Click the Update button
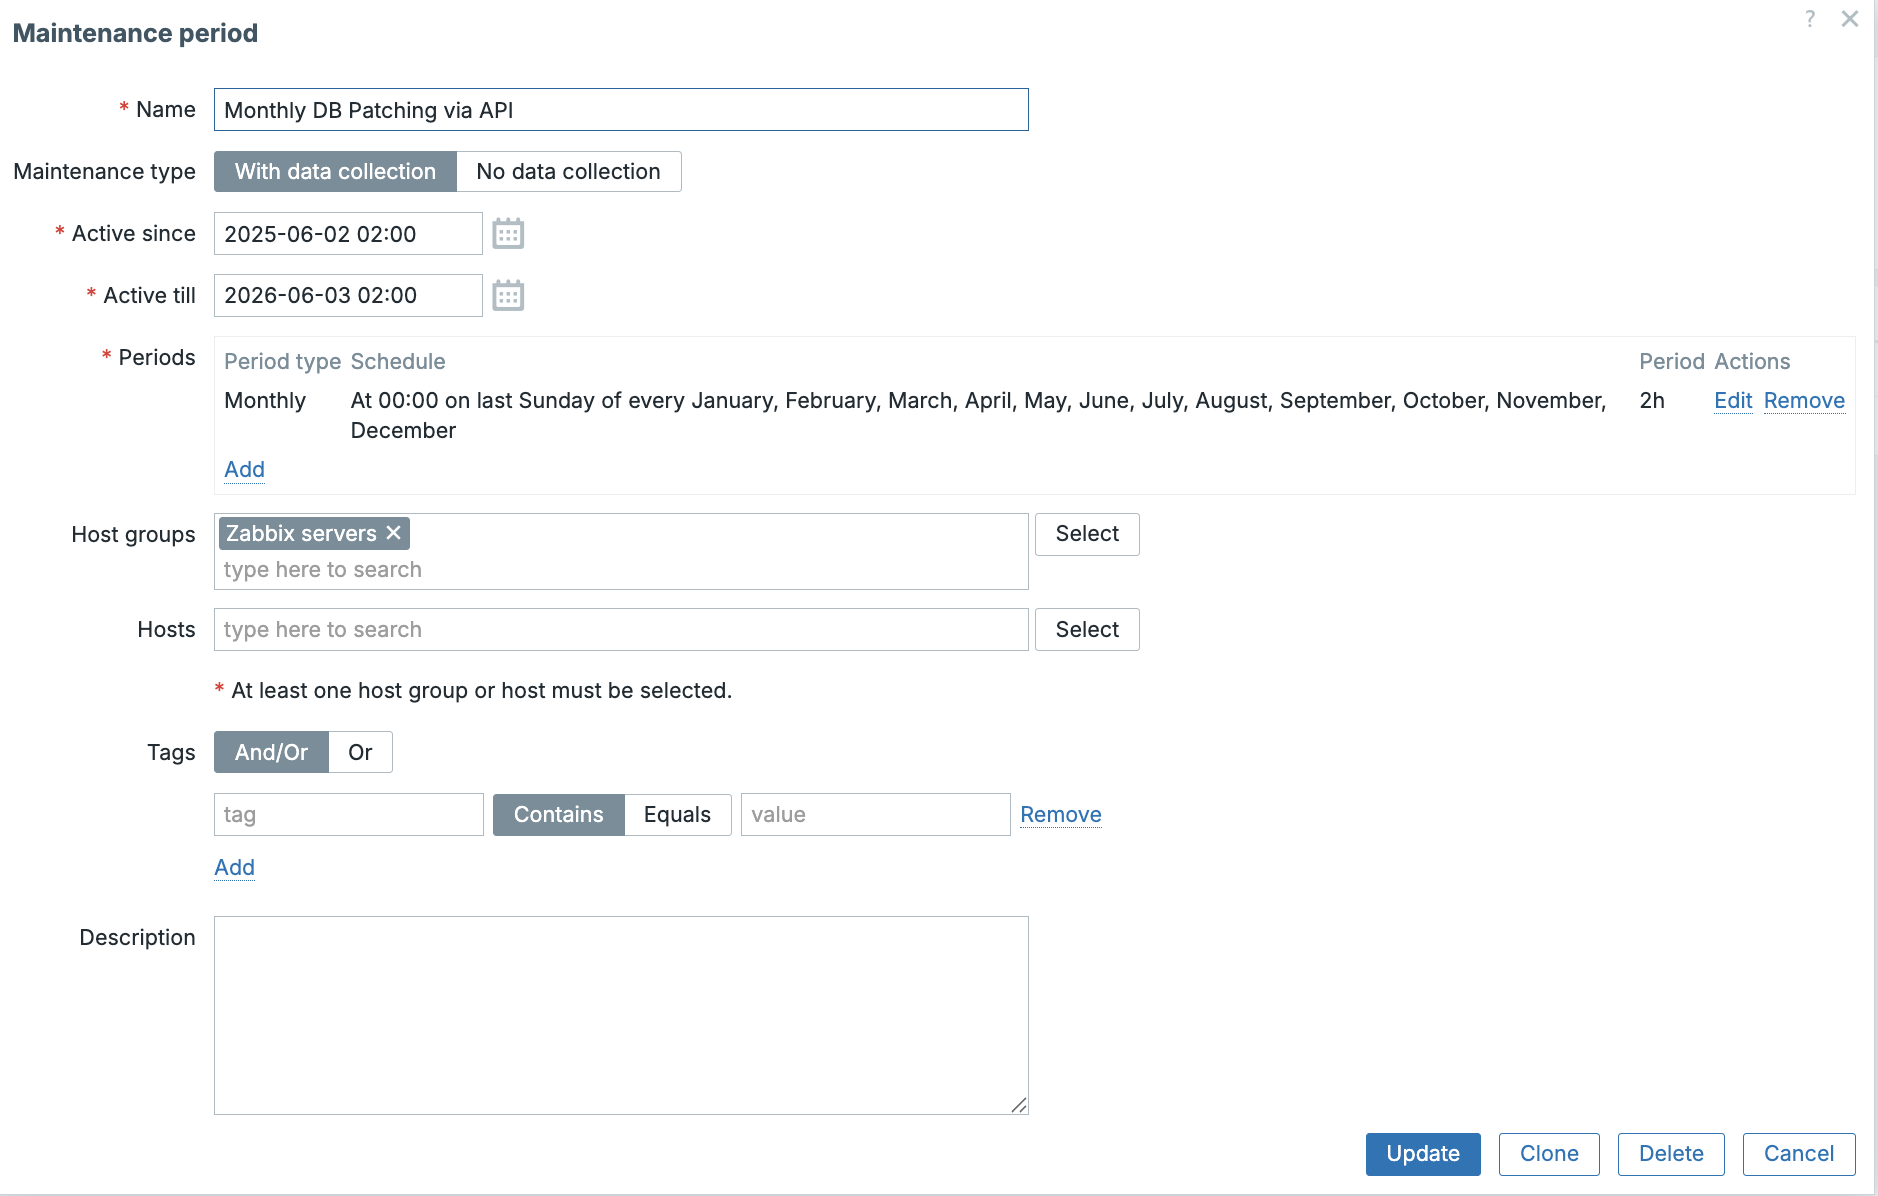 (x=1422, y=1154)
